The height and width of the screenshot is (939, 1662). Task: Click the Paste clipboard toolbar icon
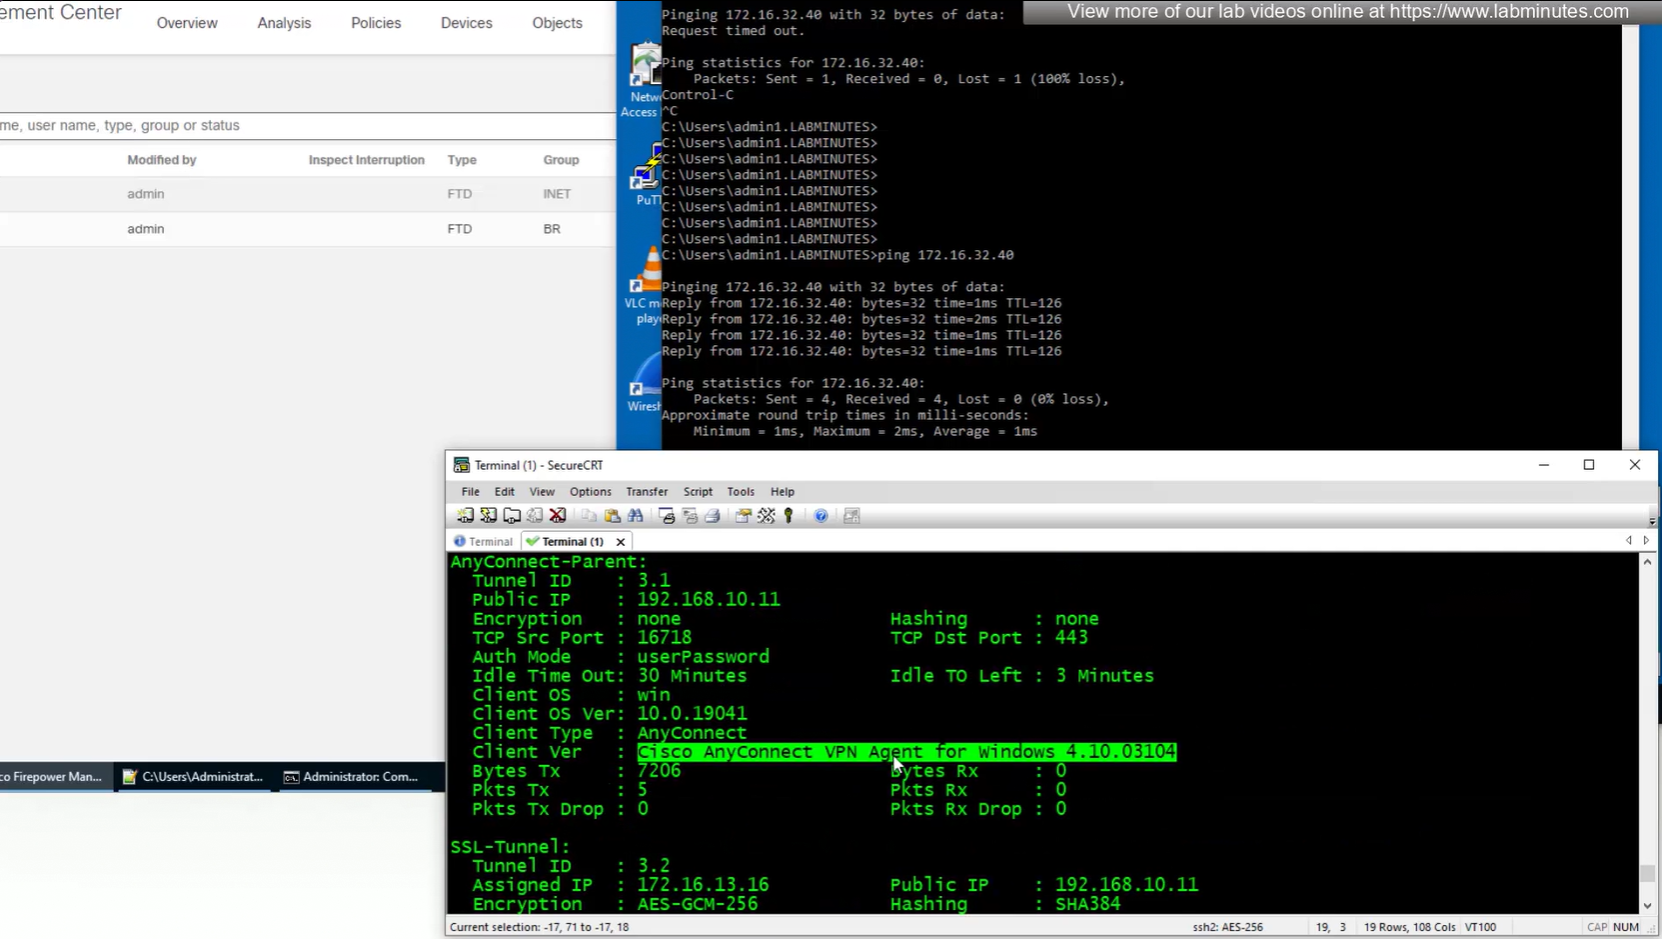[612, 516]
